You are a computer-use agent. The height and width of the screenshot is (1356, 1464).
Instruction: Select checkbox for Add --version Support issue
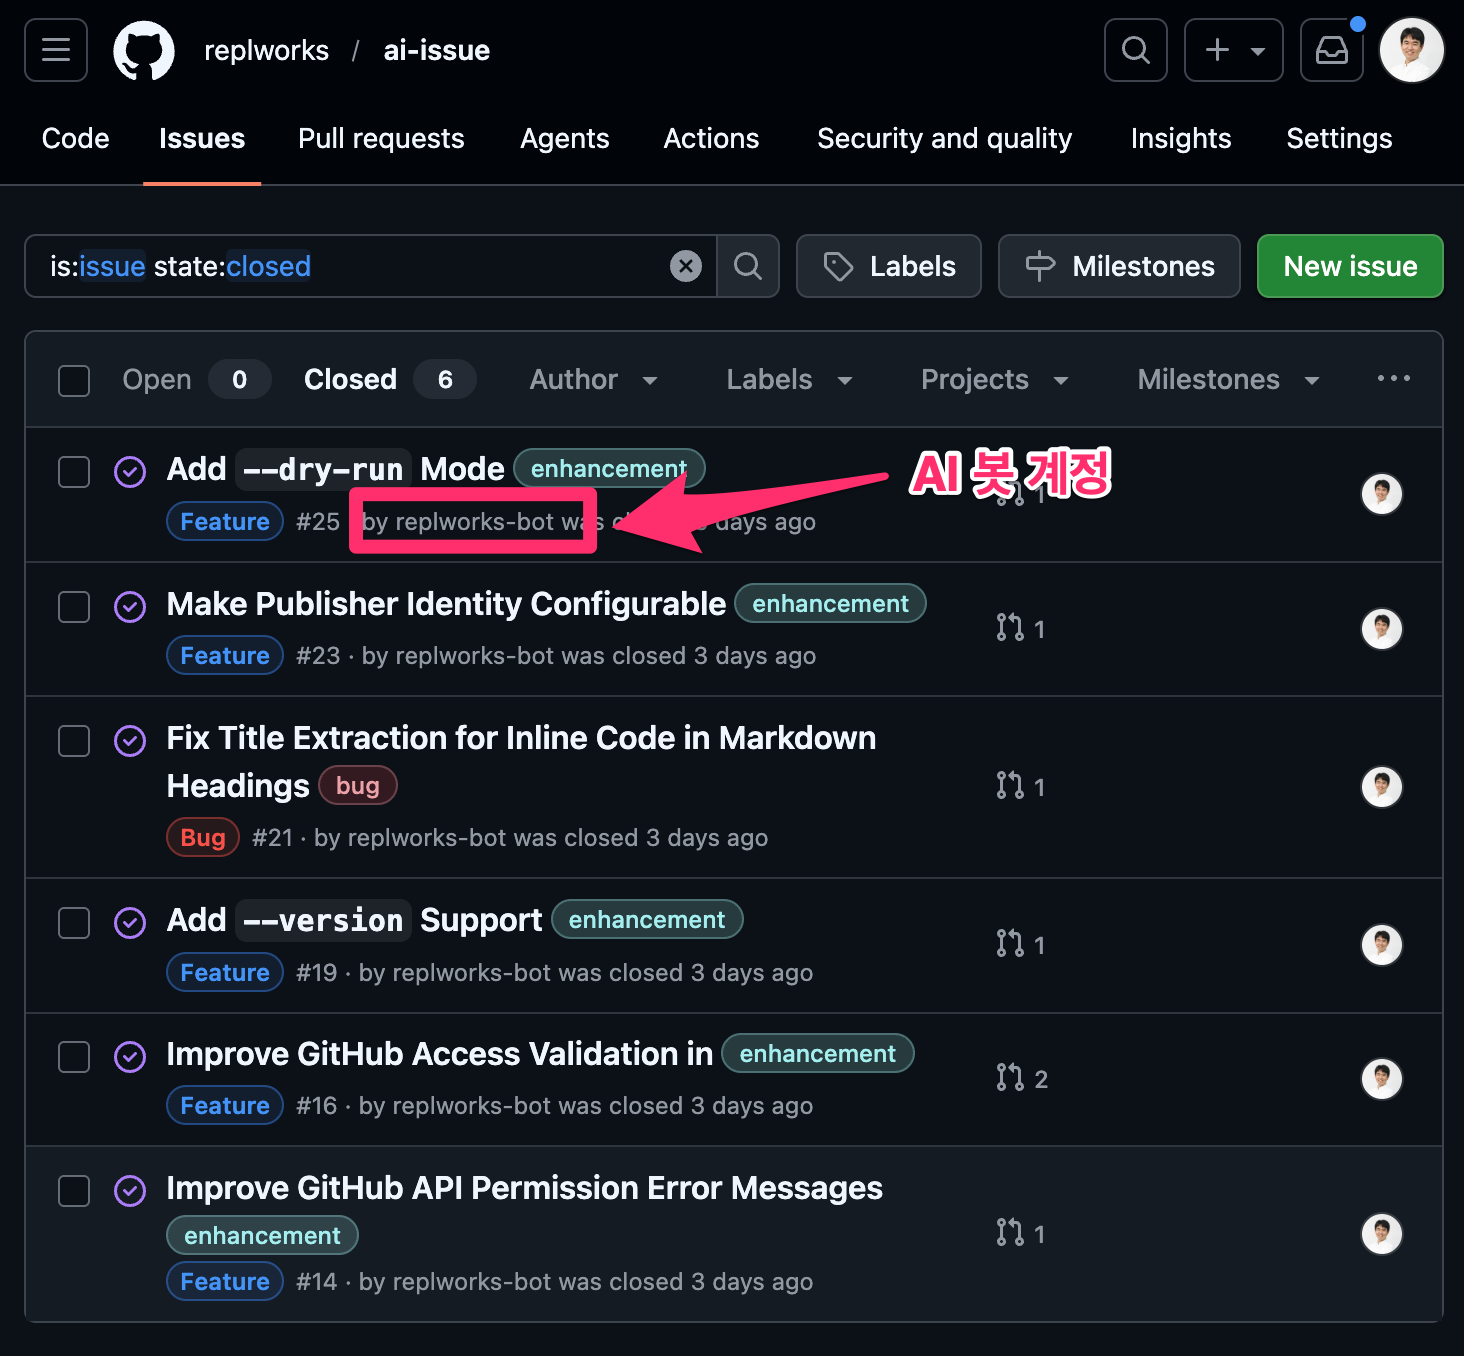pos(74,923)
